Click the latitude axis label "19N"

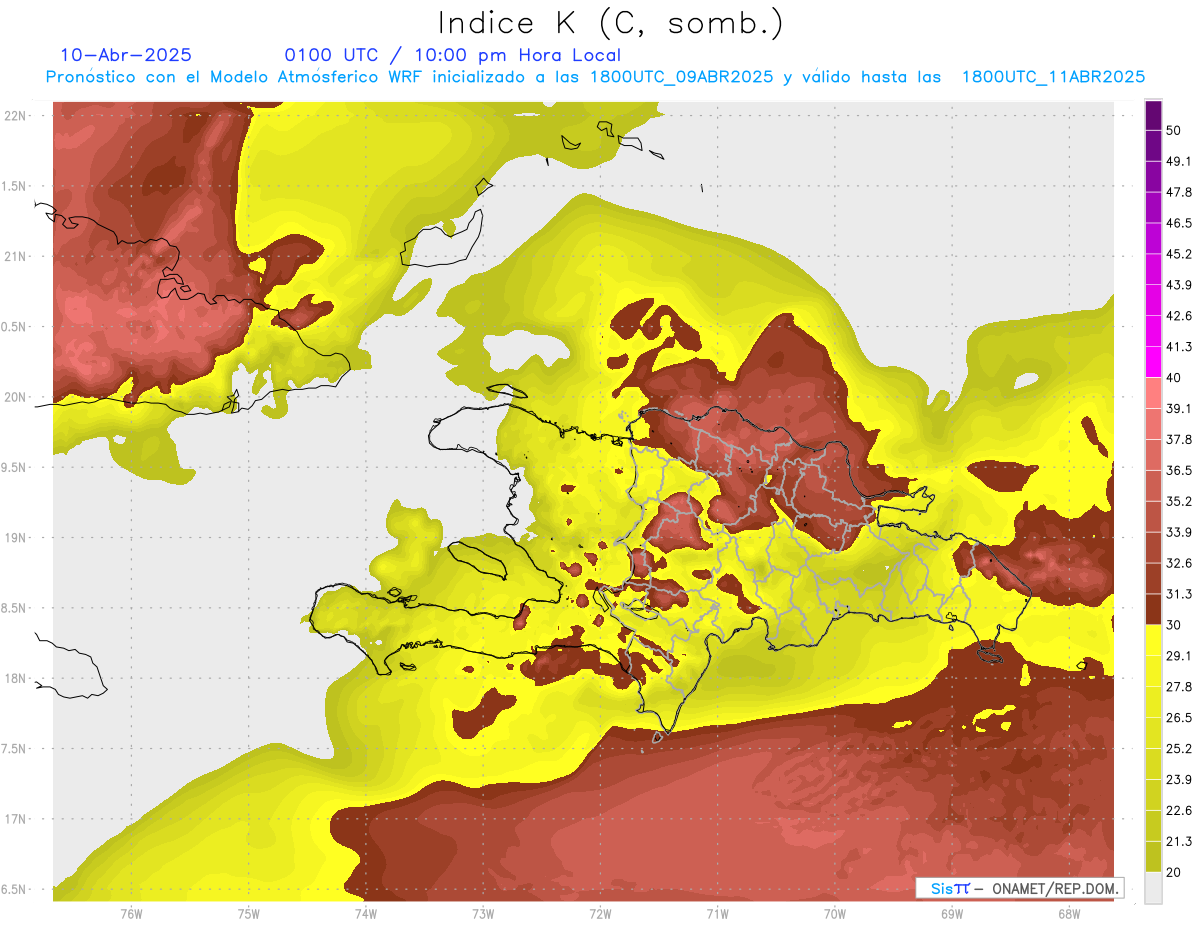click(17, 538)
